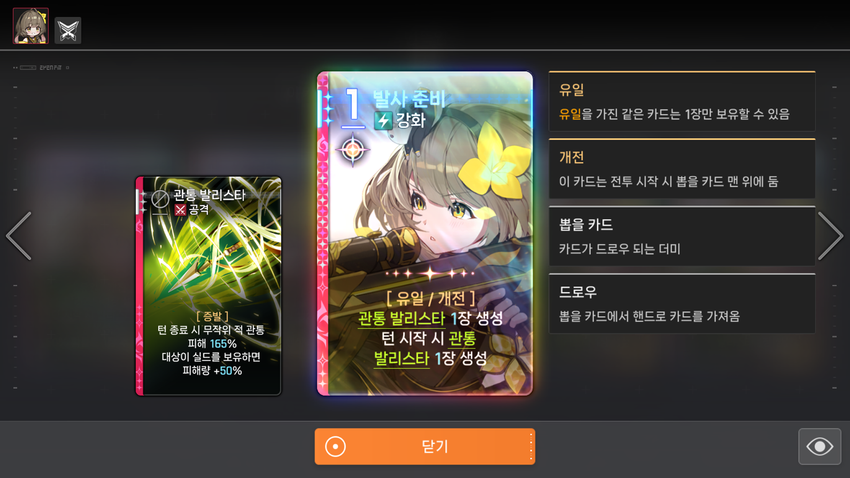The image size is (850, 478).
Task: Toggle the eye visibility button
Action: [x=819, y=447]
